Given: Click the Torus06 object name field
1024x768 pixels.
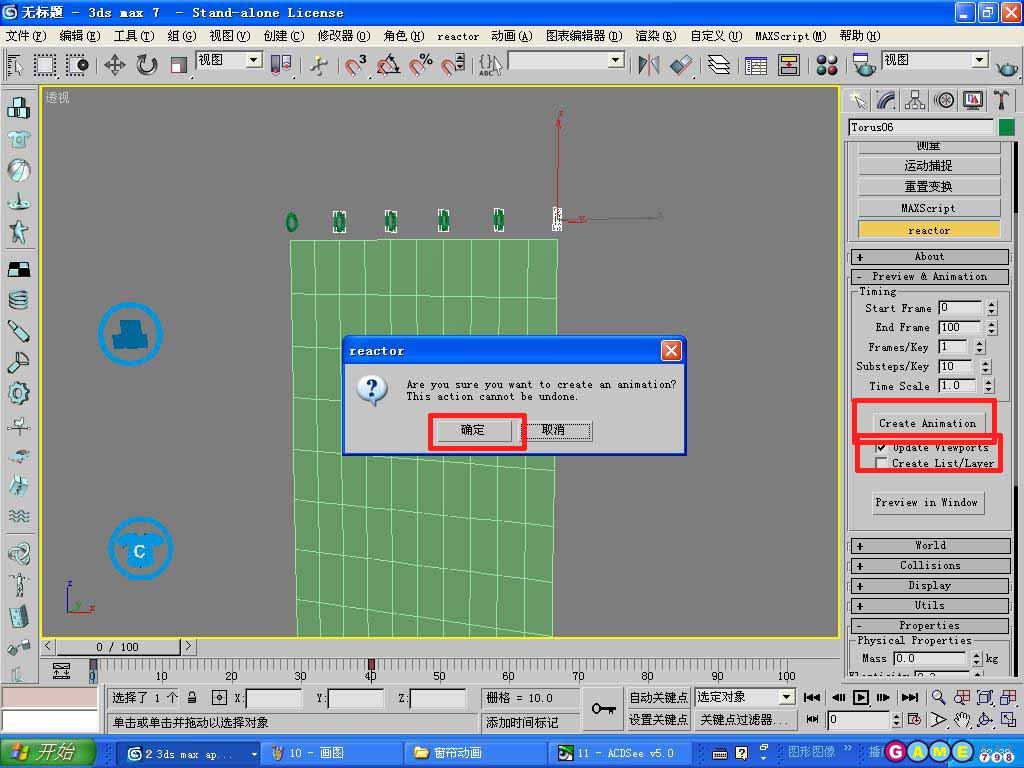Looking at the screenshot, I should [x=921, y=127].
